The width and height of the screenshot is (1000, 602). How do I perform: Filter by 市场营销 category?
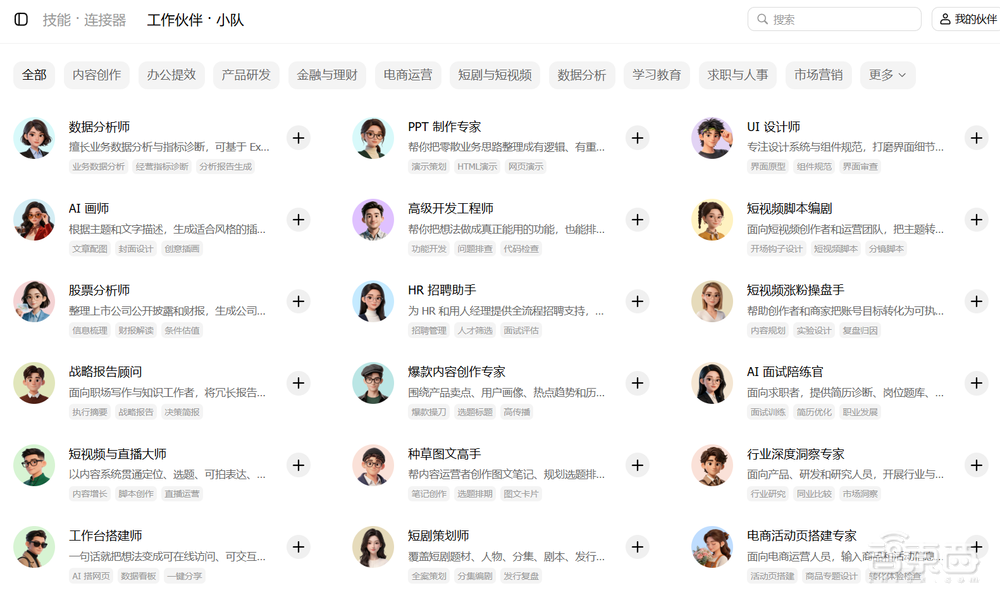(x=818, y=75)
